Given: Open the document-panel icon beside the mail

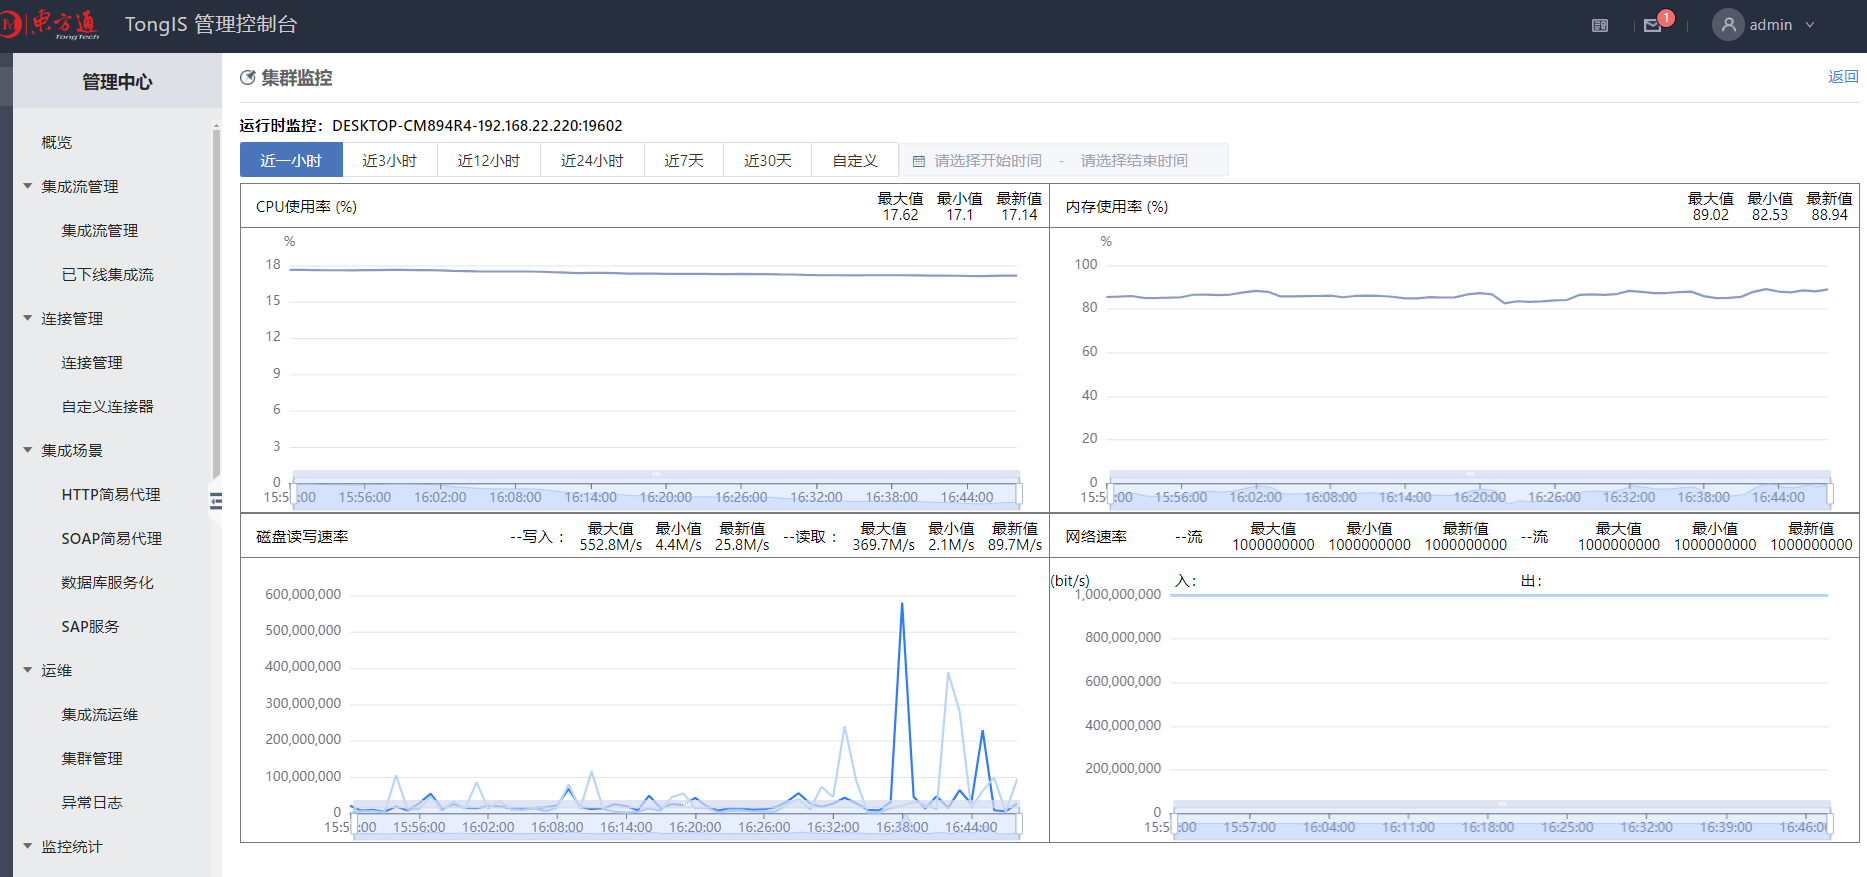Looking at the screenshot, I should [1600, 25].
